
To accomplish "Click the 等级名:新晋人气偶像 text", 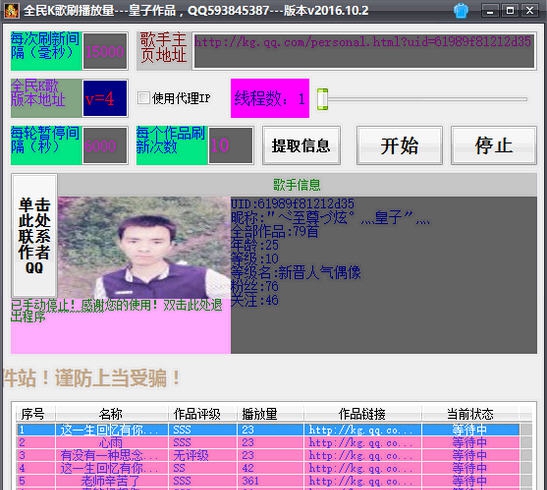I will click(x=296, y=272).
